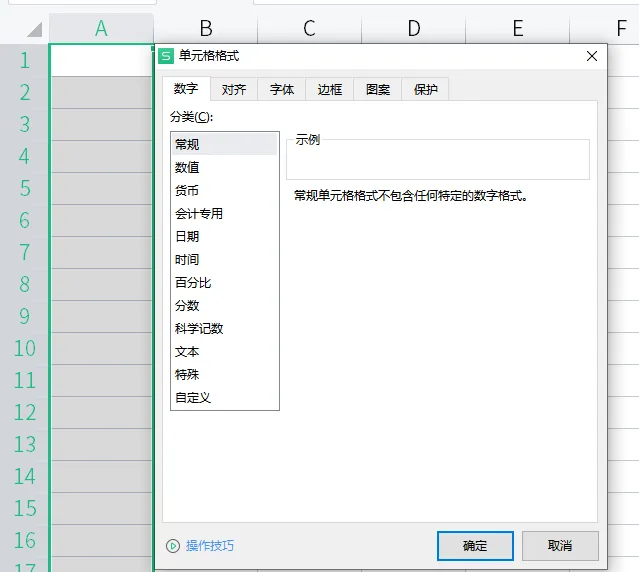639x572 pixels.
Task: Click cell A14 in the spreadsheet
Action: click(101, 476)
